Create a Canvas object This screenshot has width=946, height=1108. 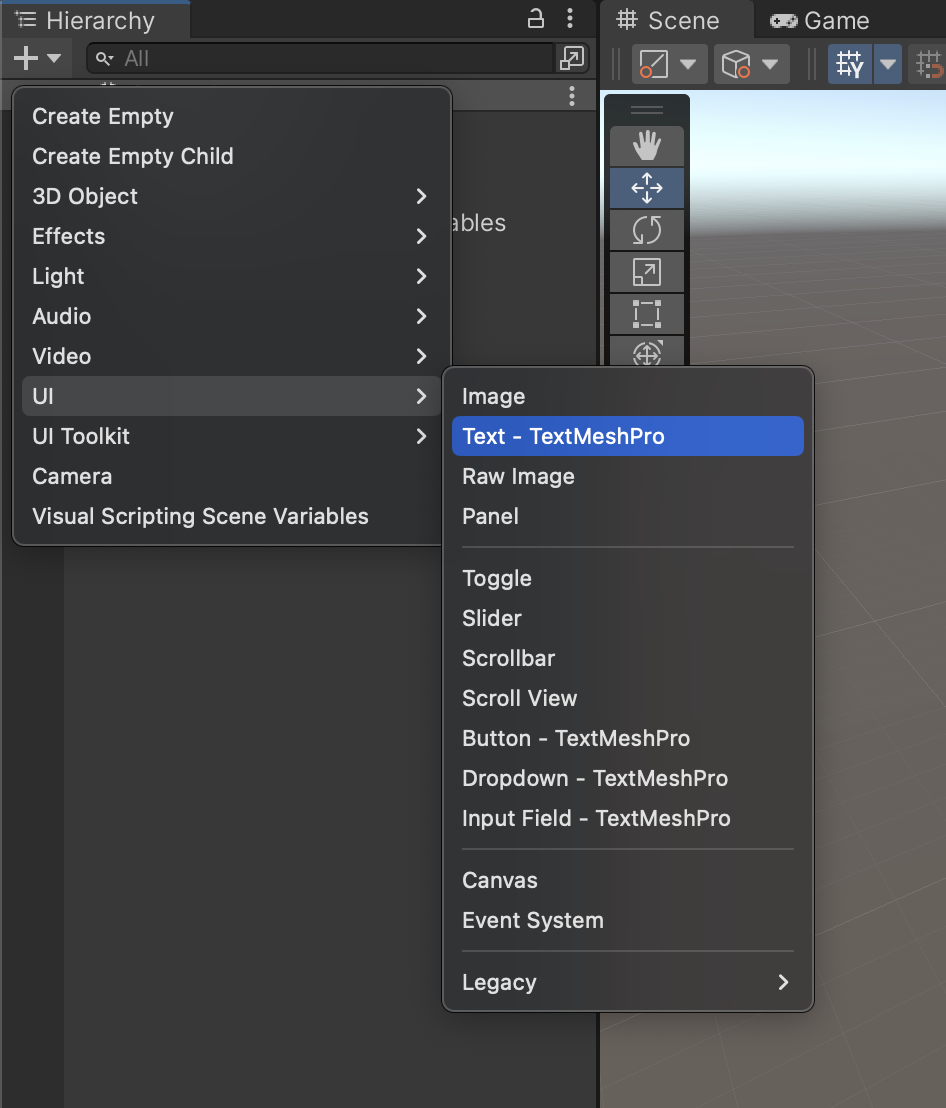coord(628,880)
